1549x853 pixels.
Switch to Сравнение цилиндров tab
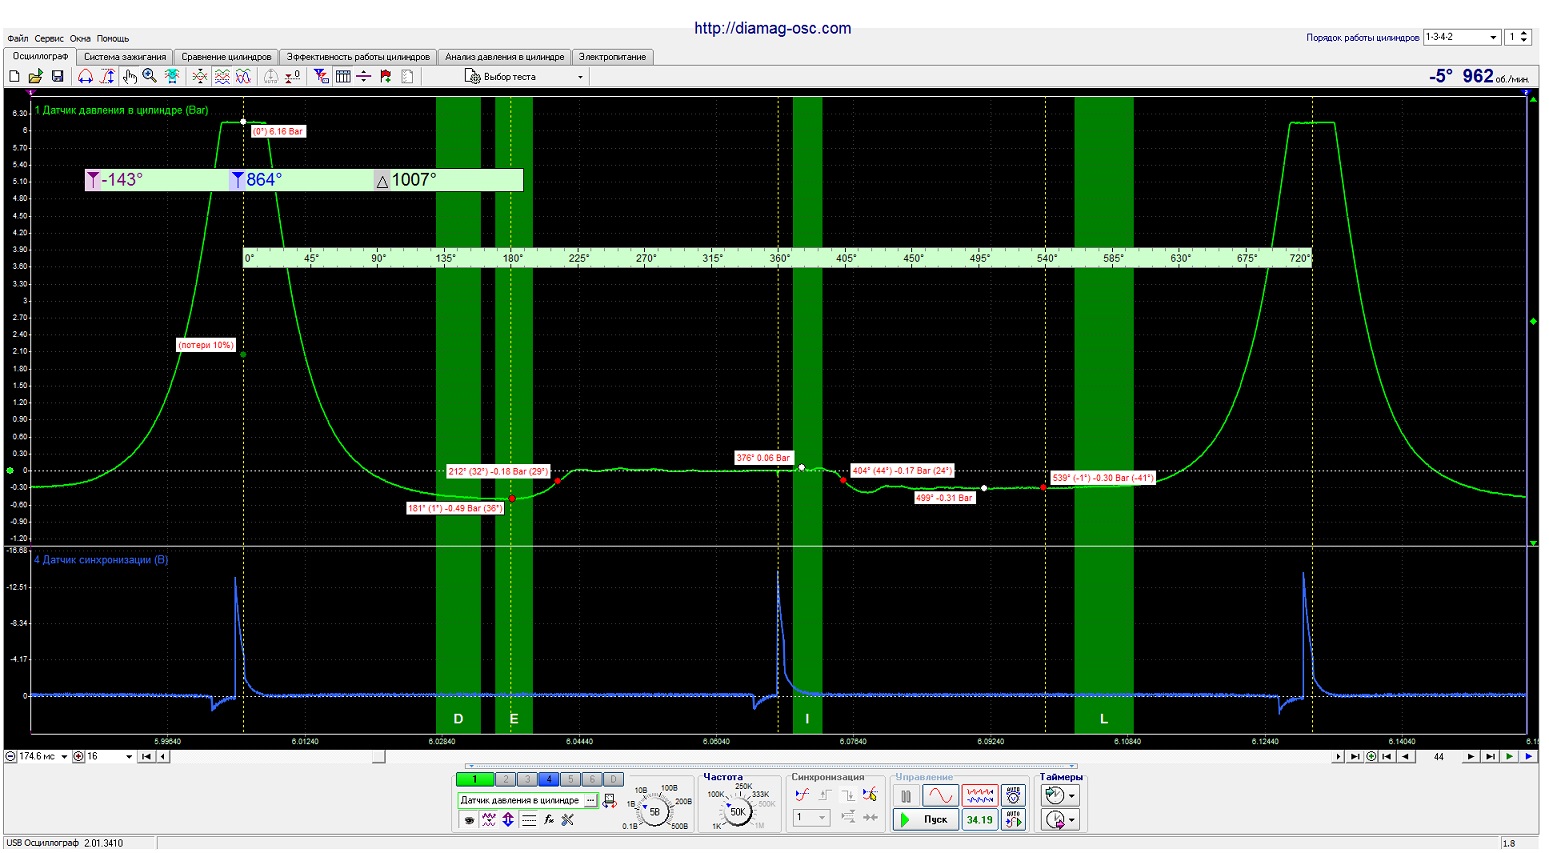point(226,57)
